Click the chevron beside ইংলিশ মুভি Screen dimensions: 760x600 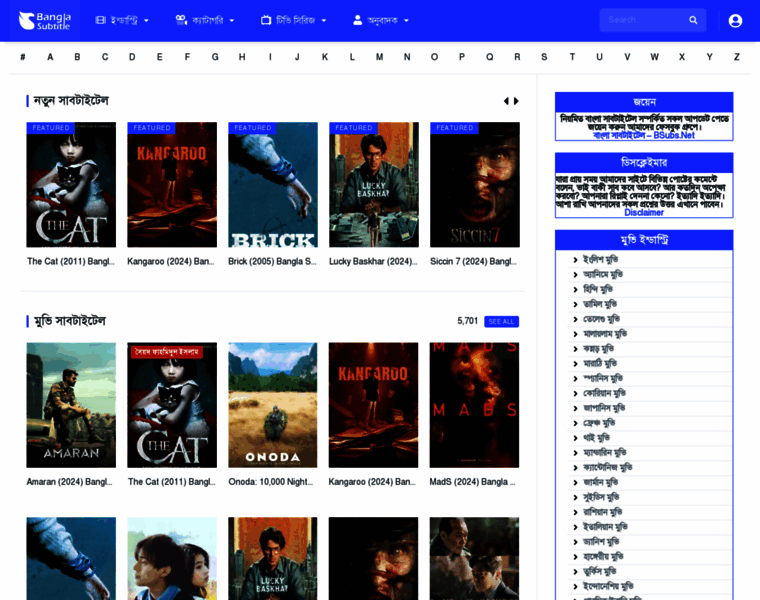coord(575,260)
